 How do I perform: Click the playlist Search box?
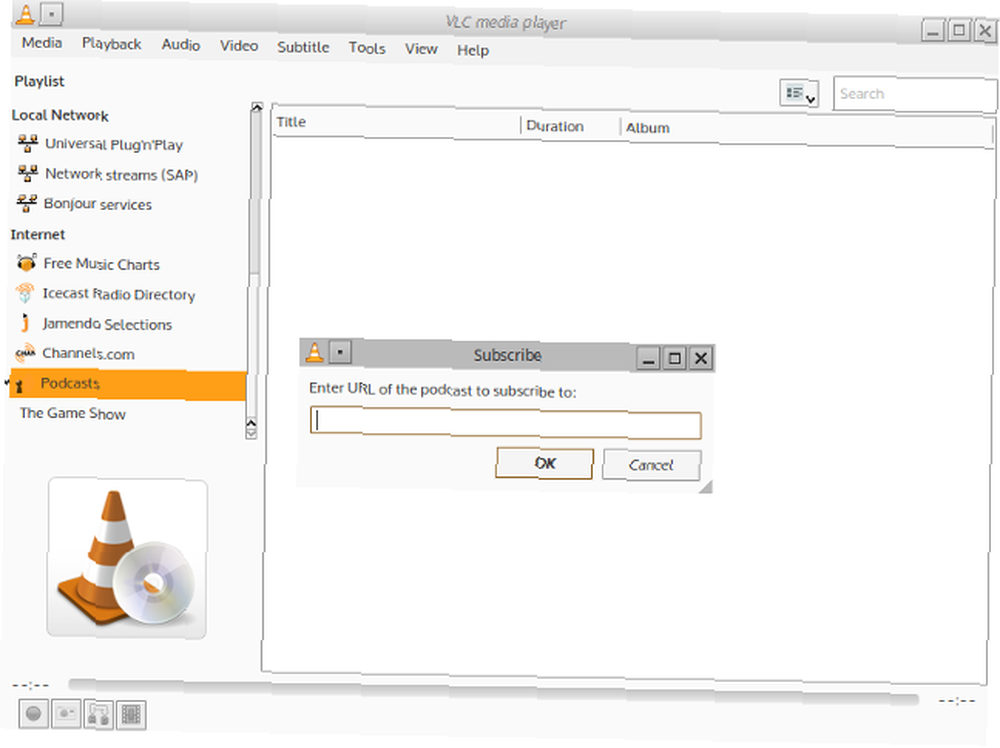(915, 94)
